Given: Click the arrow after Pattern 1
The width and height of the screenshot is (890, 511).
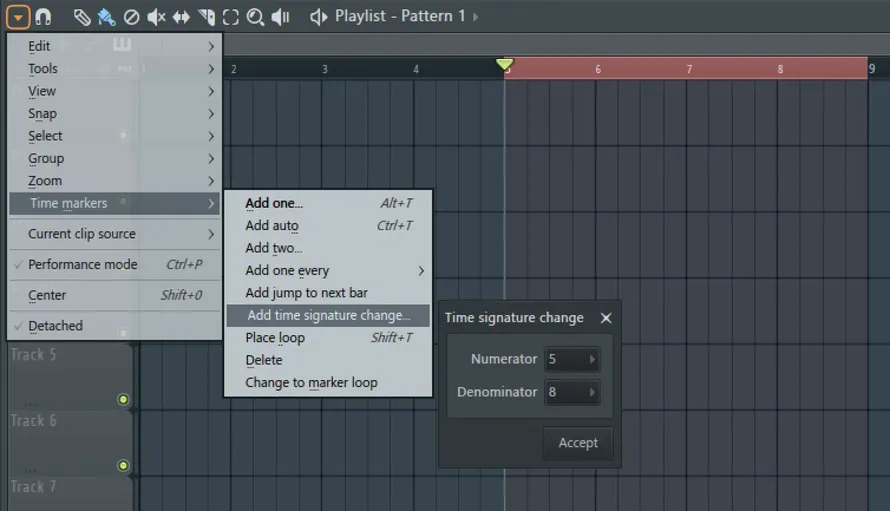Looking at the screenshot, I should 476,17.
